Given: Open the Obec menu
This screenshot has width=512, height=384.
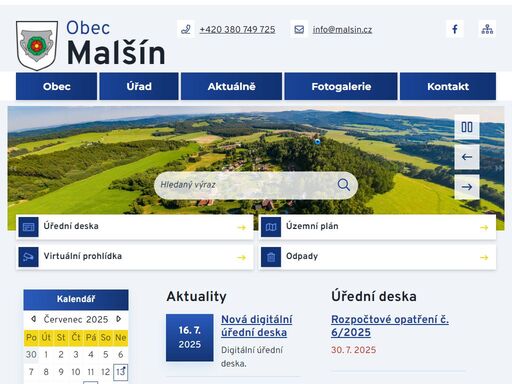Looking at the screenshot, I should click(x=56, y=86).
